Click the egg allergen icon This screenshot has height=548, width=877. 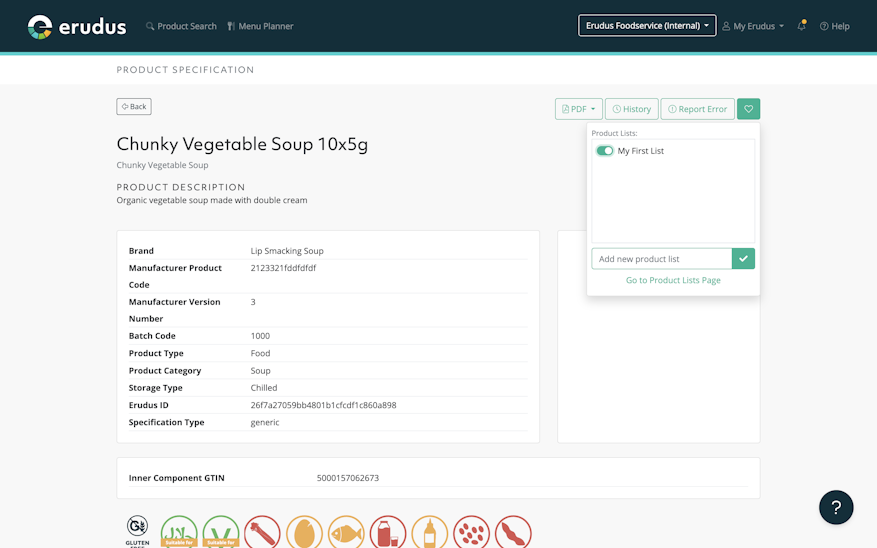tap(304, 532)
